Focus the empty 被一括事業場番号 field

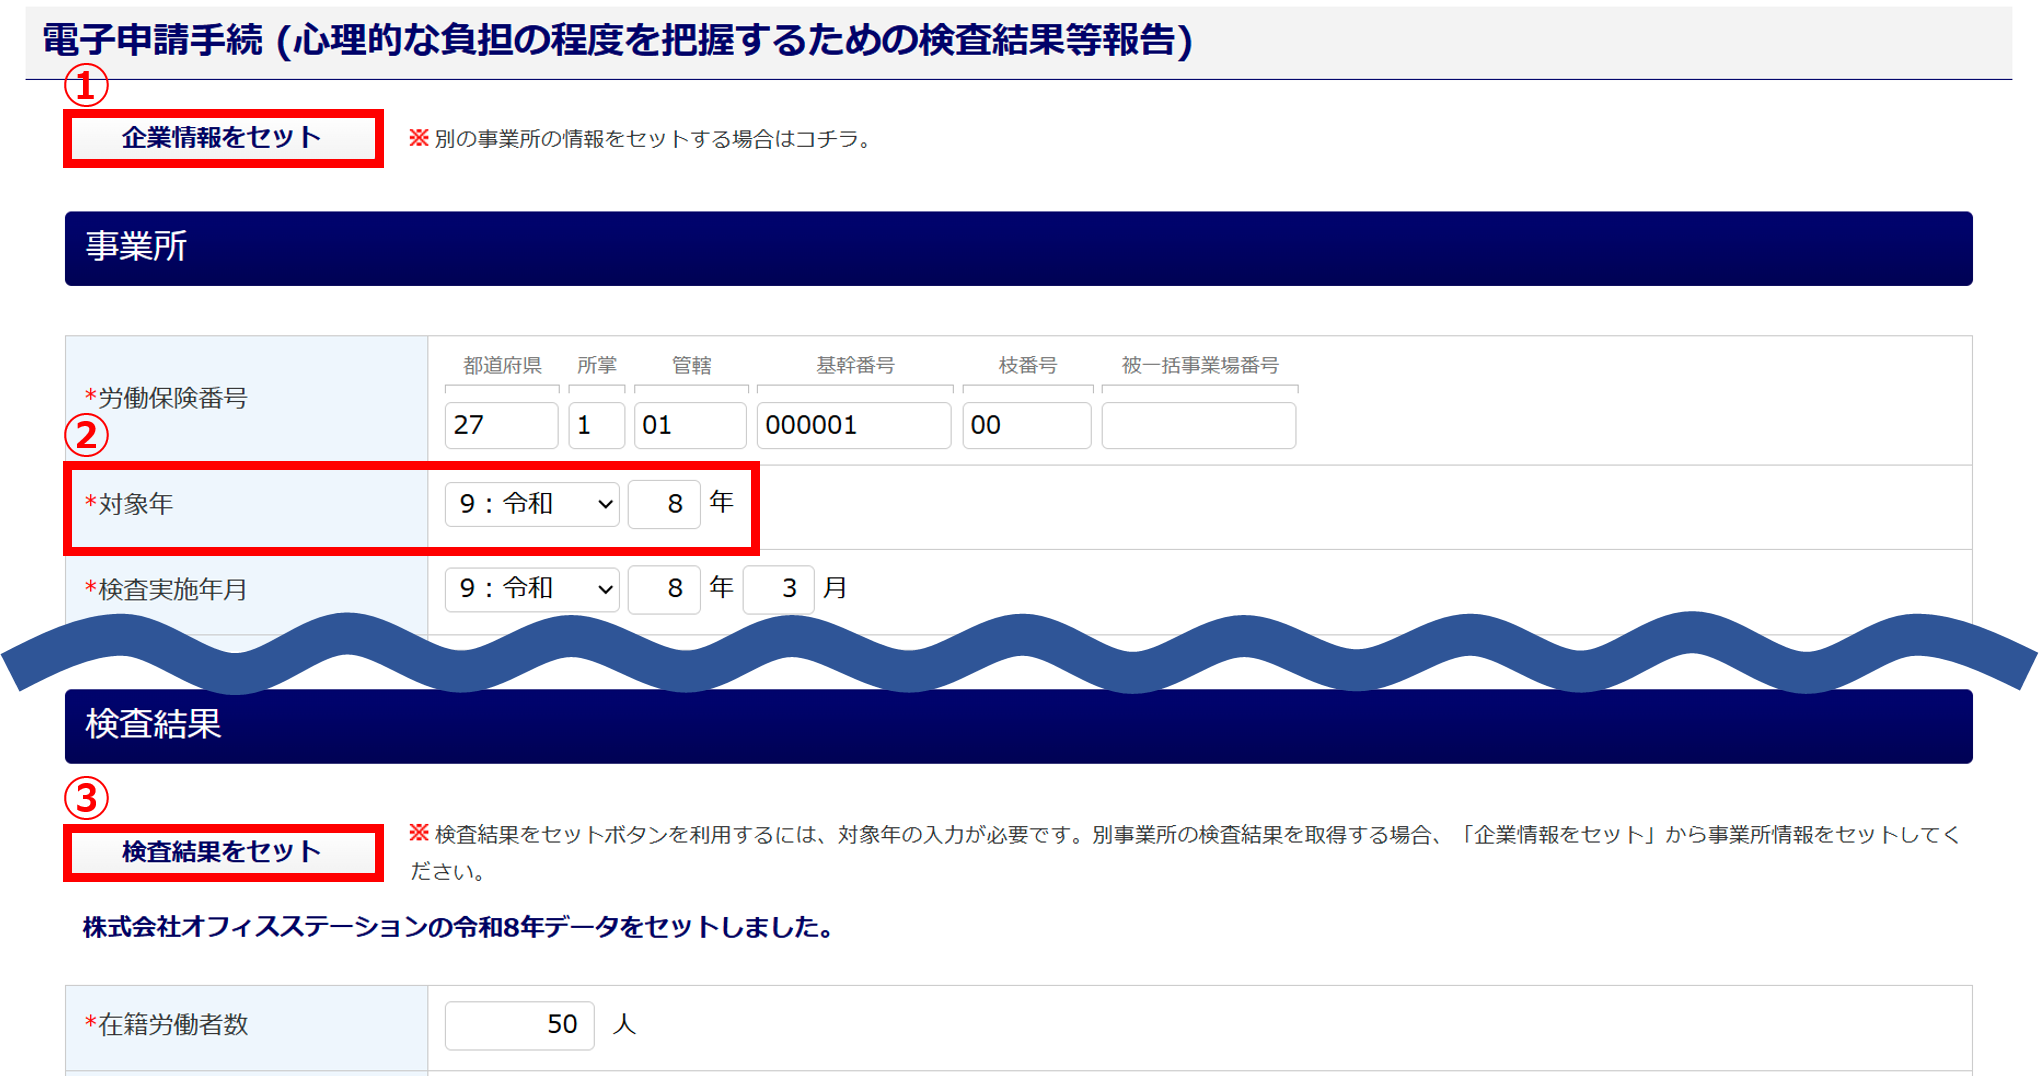[1198, 426]
